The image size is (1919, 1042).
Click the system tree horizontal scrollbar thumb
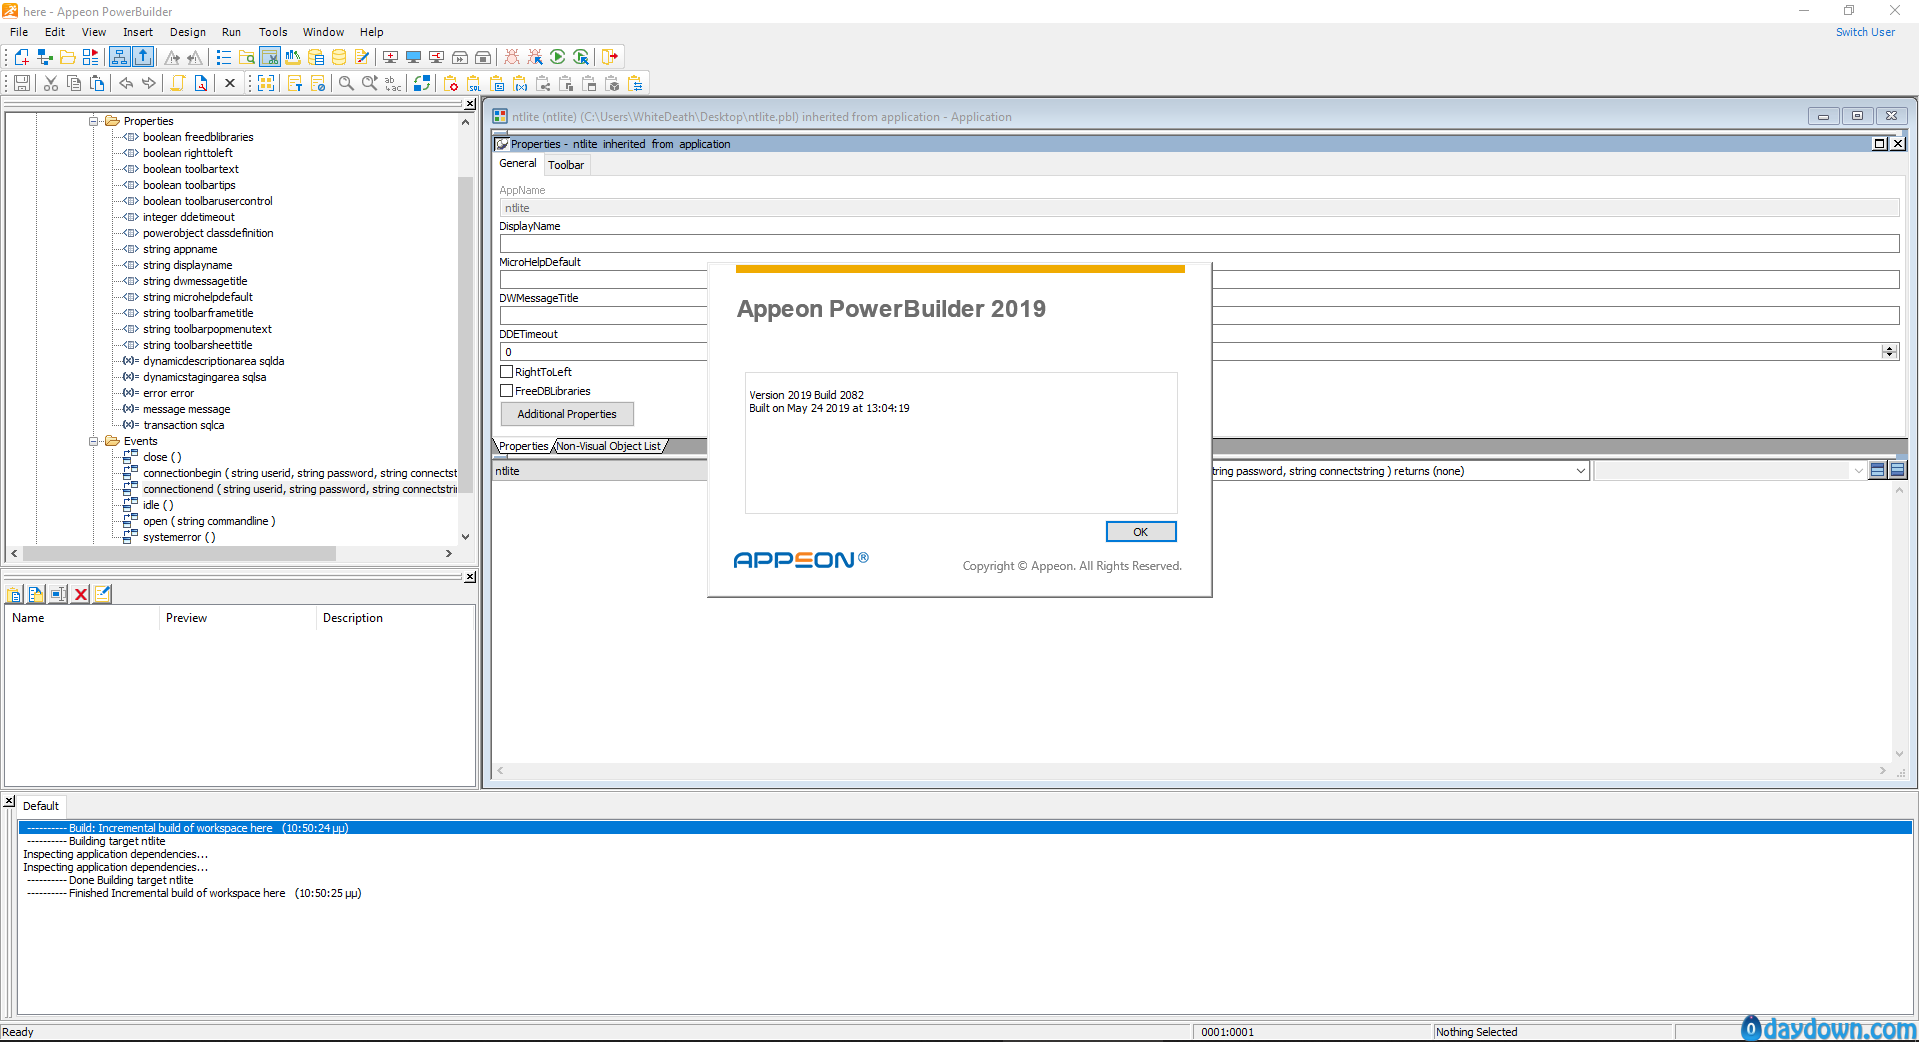pyautogui.click(x=180, y=553)
